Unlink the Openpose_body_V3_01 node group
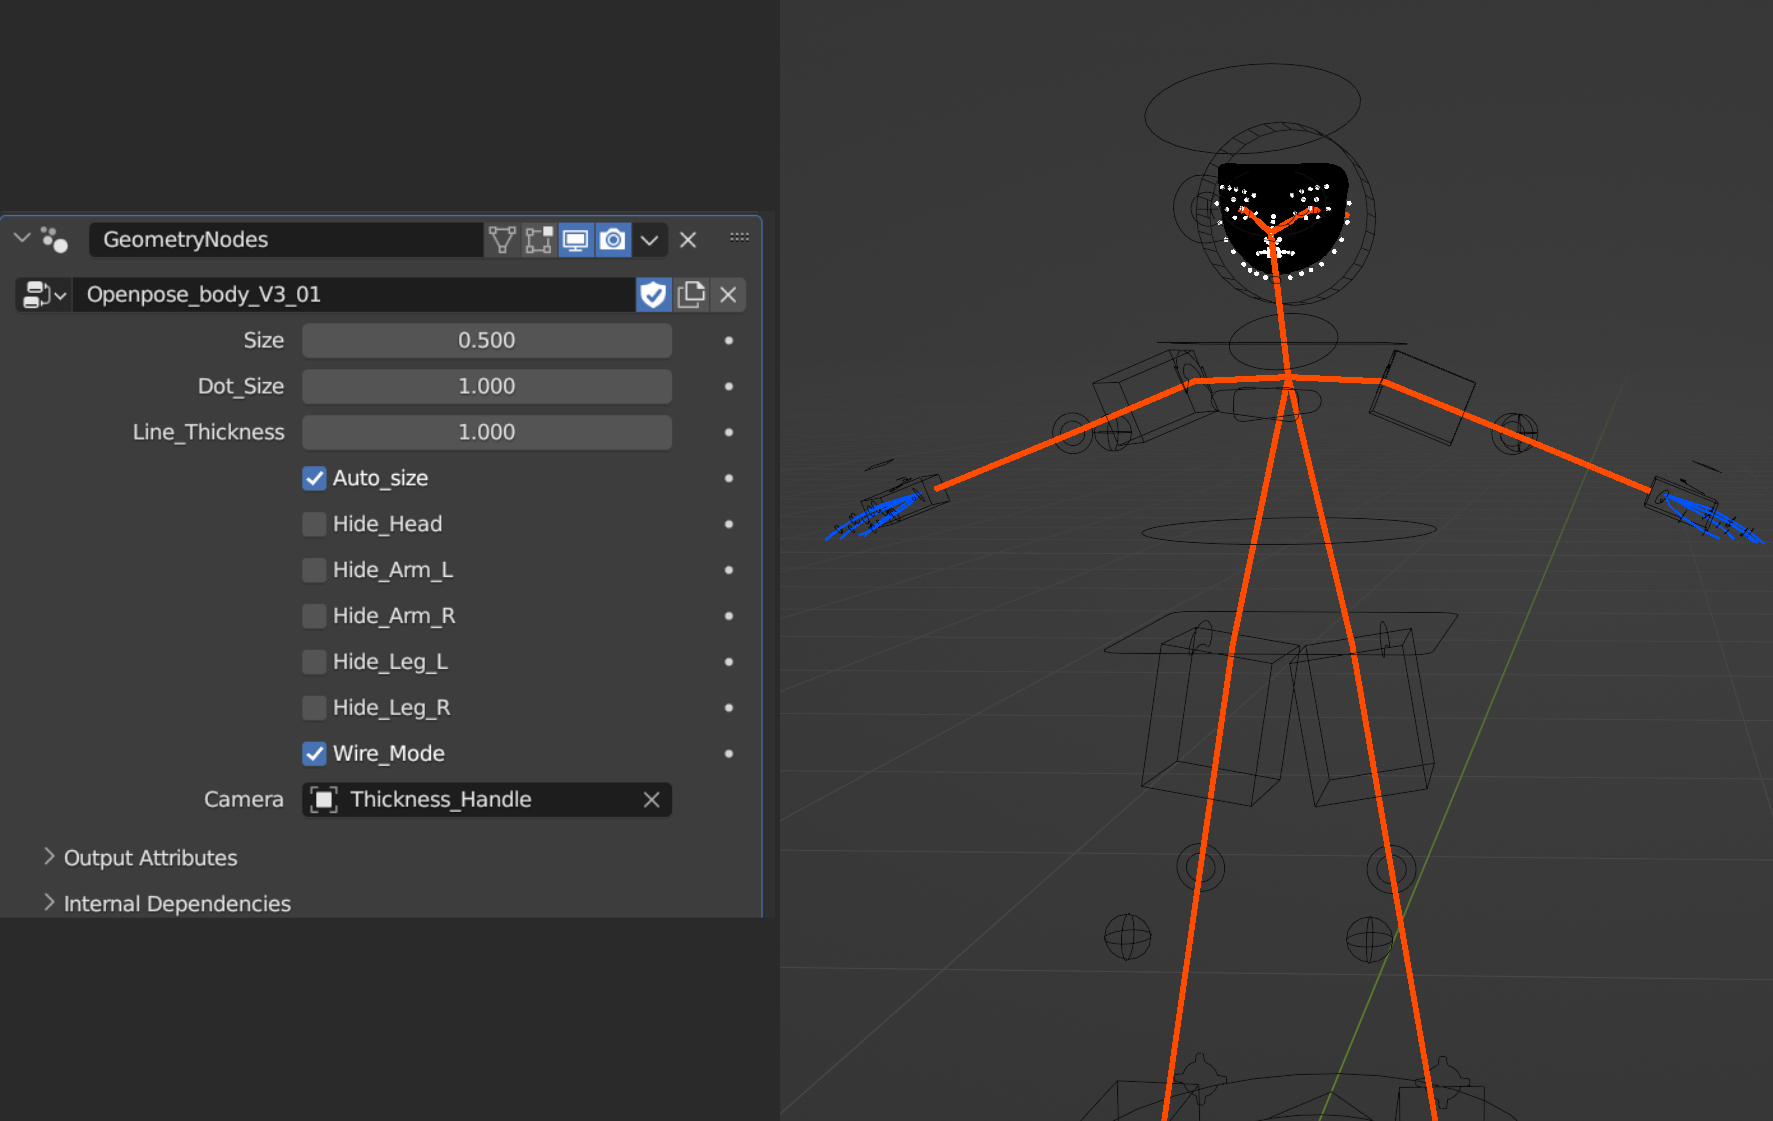The width and height of the screenshot is (1773, 1121). coord(728,295)
